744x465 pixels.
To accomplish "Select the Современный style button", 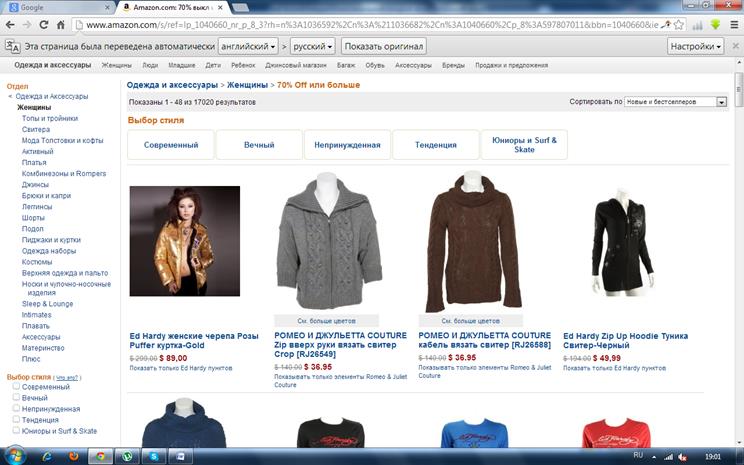I will pyautogui.click(x=171, y=145).
